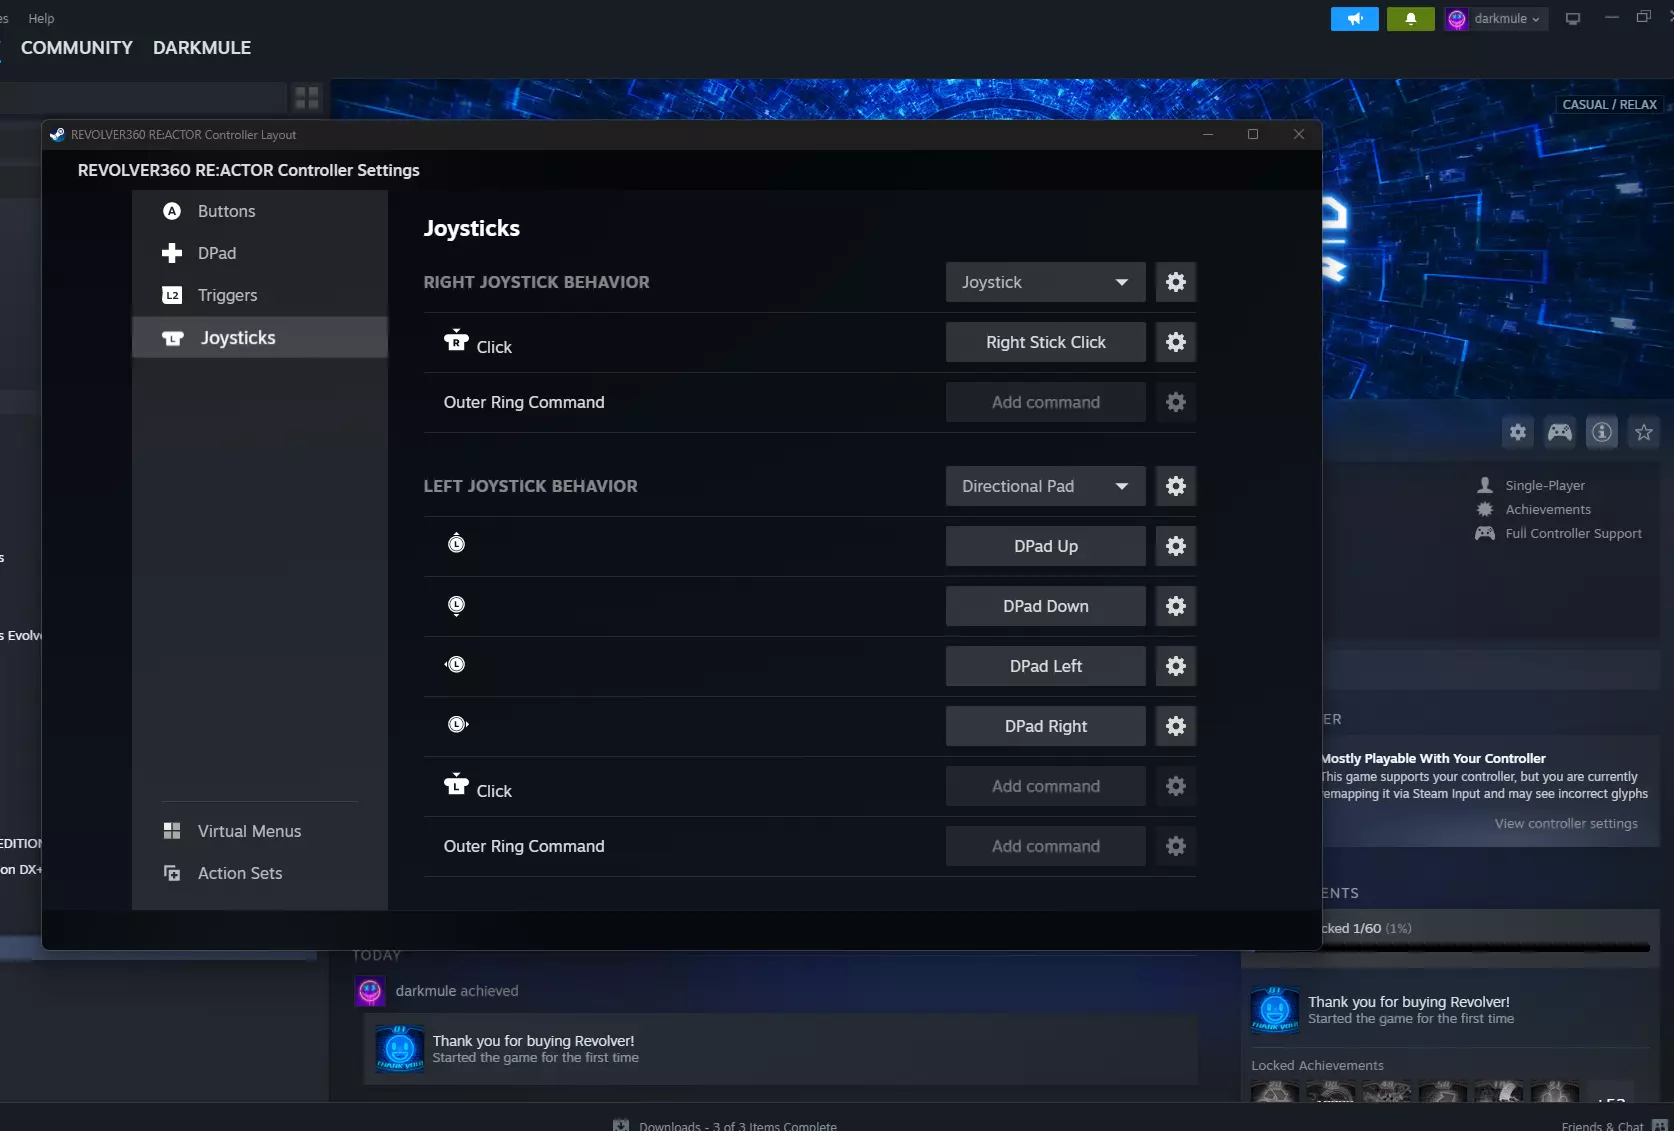Image resolution: width=1674 pixels, height=1131 pixels.
Task: Open gear settings for Left Joystick Behavior
Action: click(x=1176, y=486)
